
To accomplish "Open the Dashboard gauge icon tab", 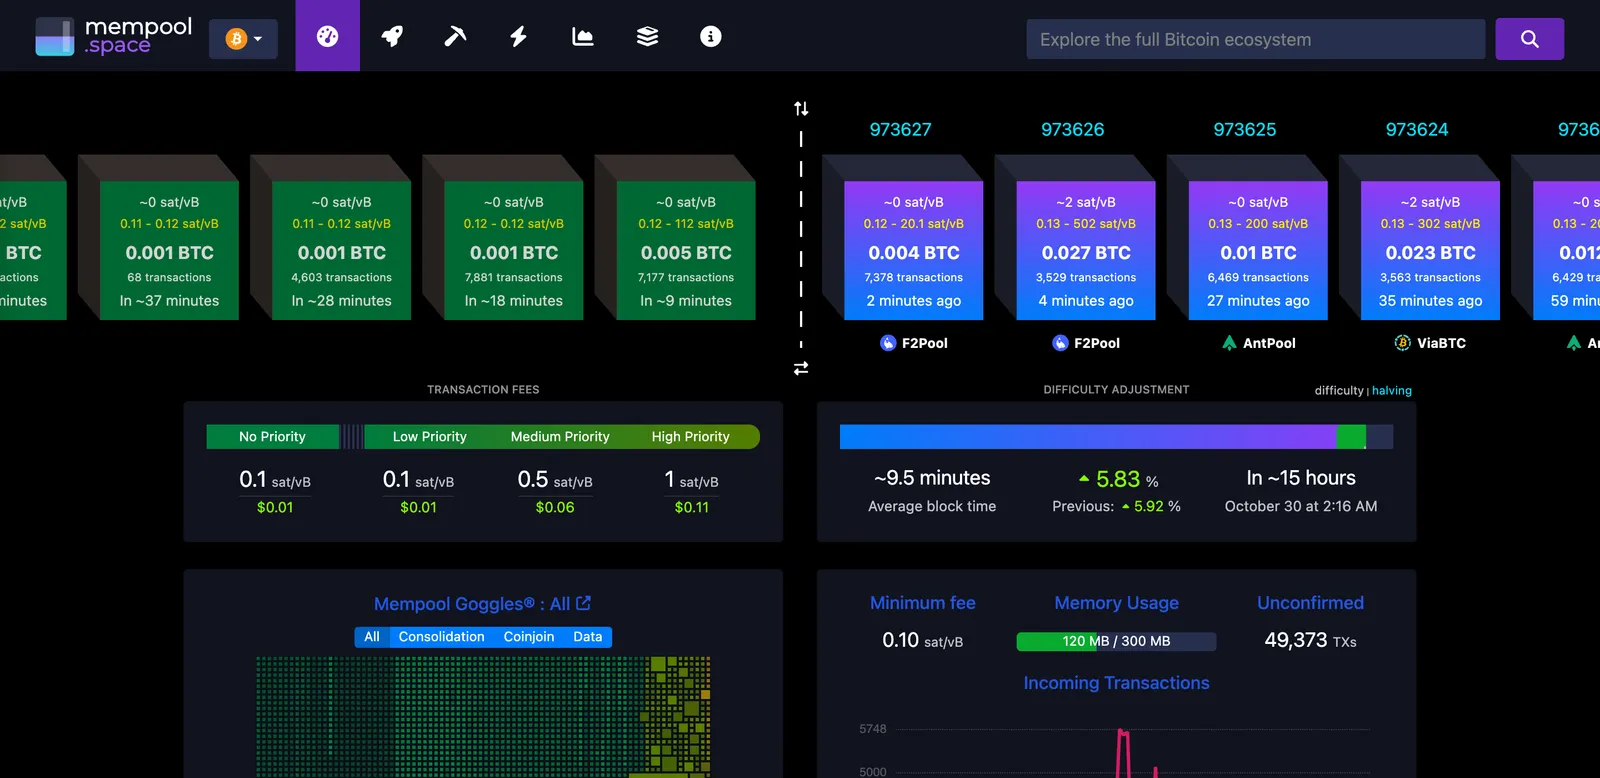I will coord(327,36).
